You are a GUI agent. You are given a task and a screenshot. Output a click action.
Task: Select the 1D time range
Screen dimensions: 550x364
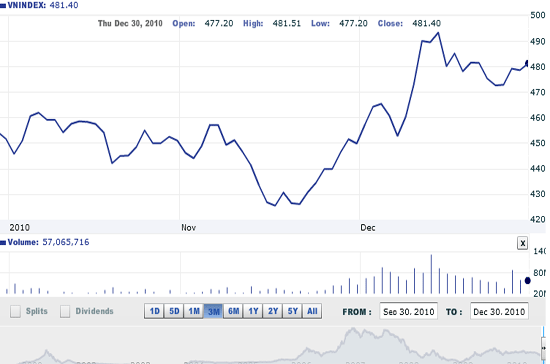pos(154,311)
